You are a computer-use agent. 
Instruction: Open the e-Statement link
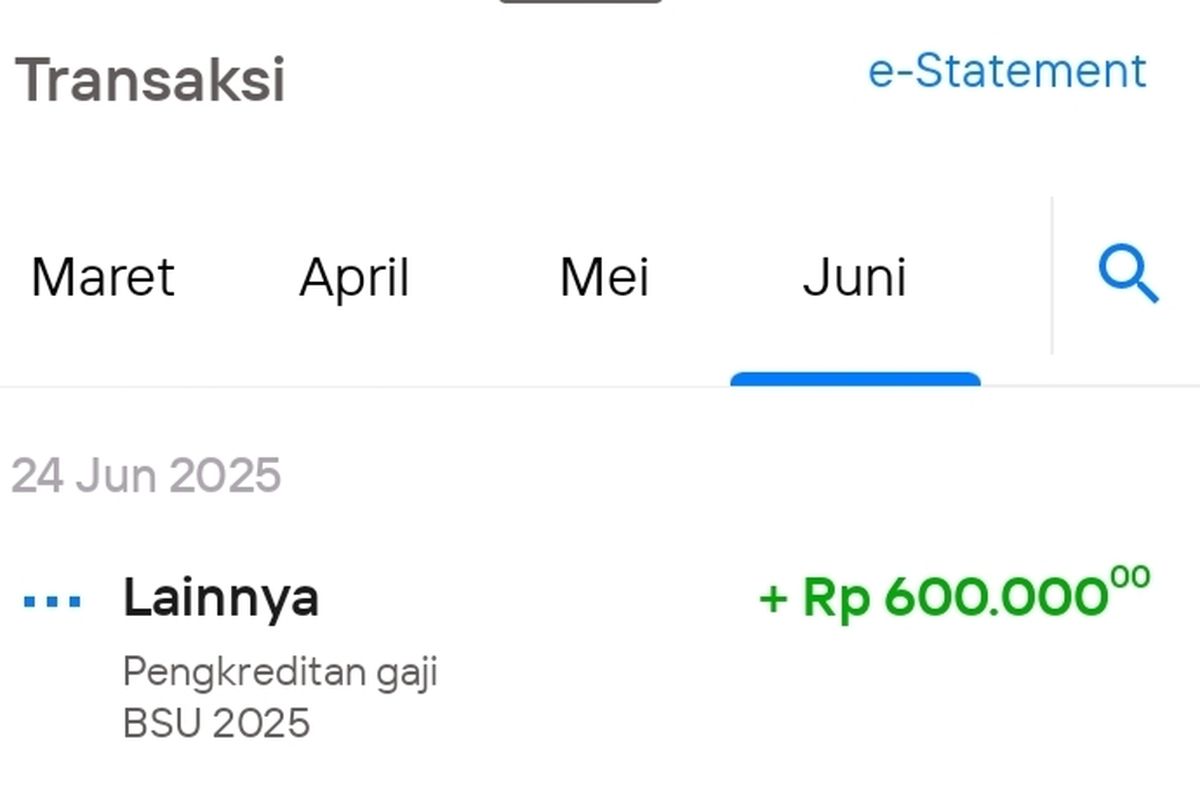[1006, 71]
